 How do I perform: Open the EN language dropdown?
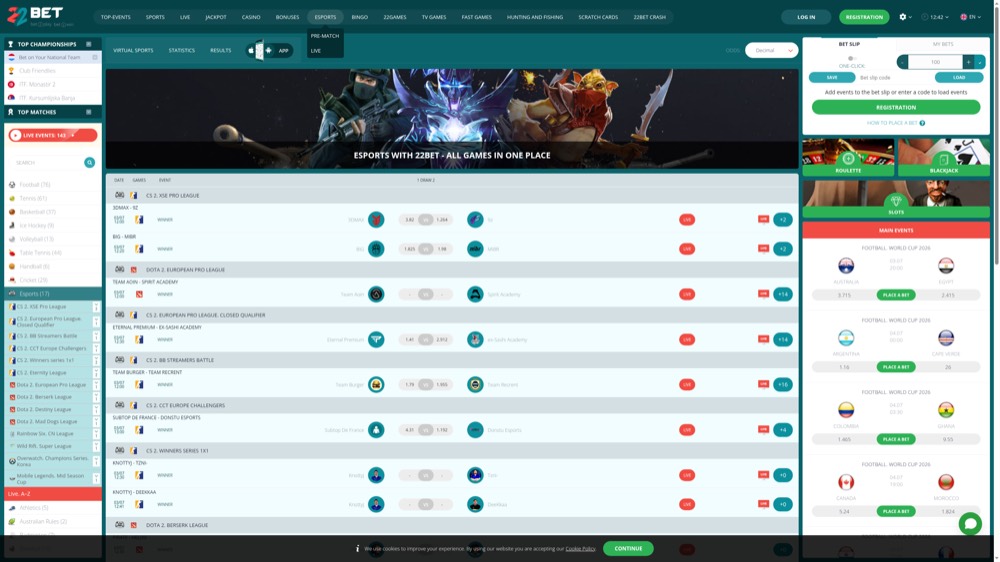tap(971, 17)
